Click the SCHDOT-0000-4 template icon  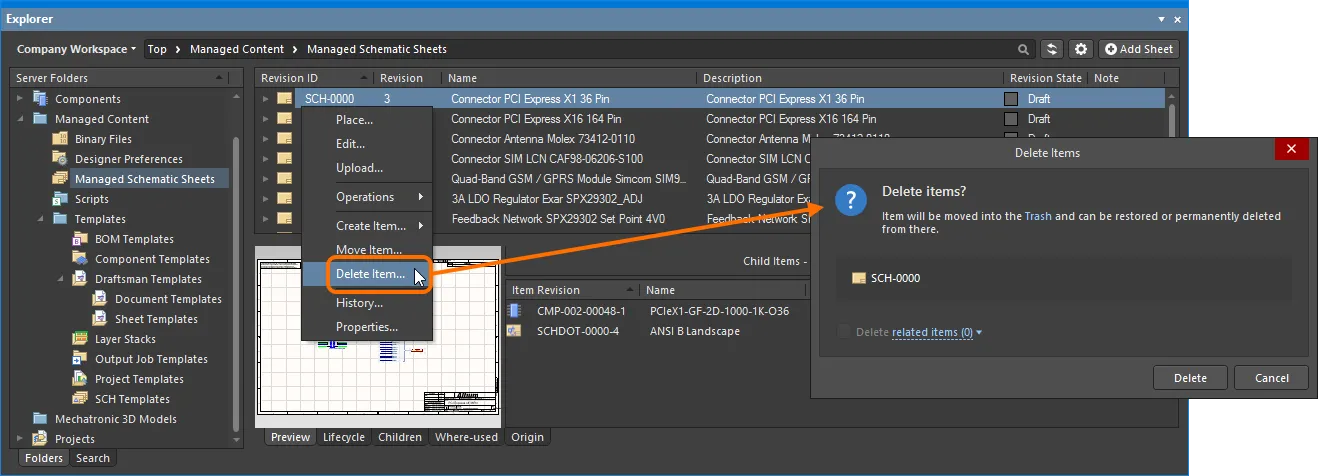click(515, 331)
